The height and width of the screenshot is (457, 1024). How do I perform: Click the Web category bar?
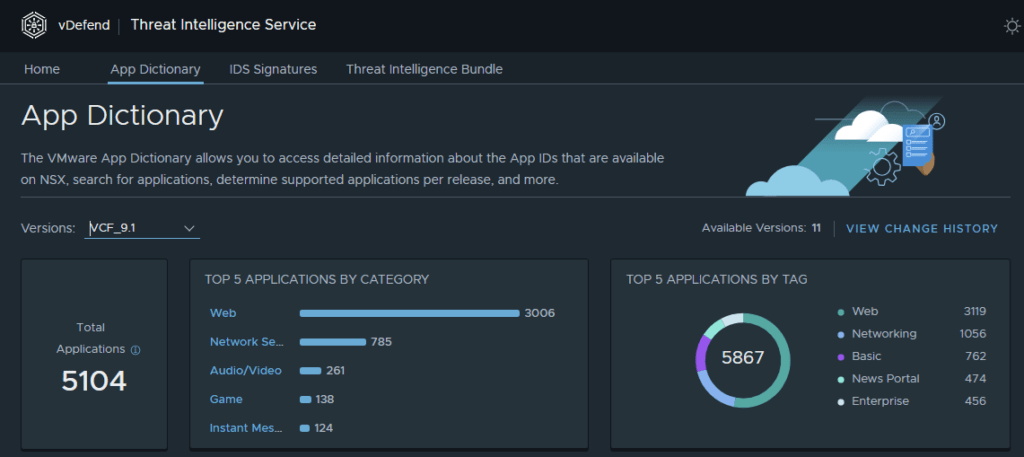(x=409, y=313)
